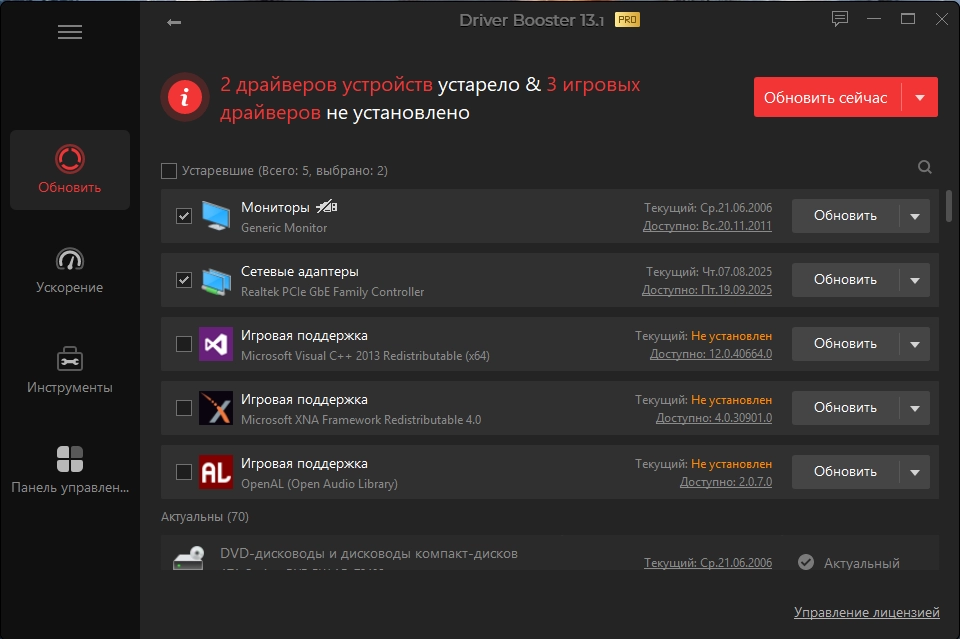Click the Обновить сейчас button
The width and height of the screenshot is (960, 639).
tap(827, 97)
